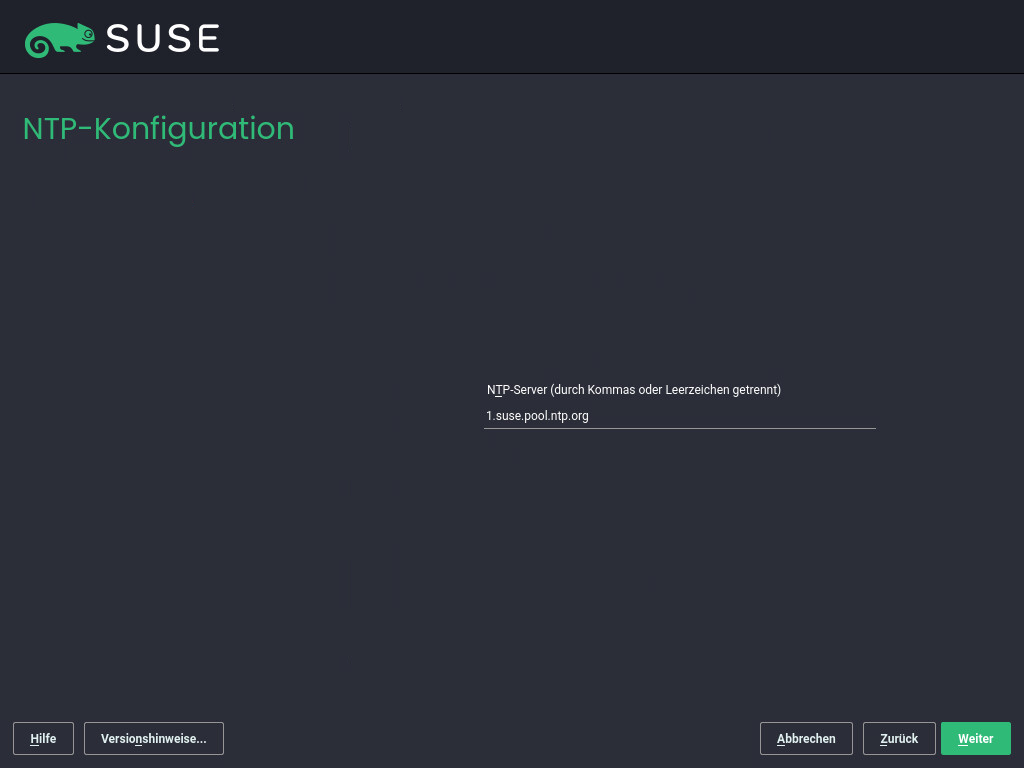
Task: Cancel installation via Abbrechen button
Action: [x=805, y=738]
